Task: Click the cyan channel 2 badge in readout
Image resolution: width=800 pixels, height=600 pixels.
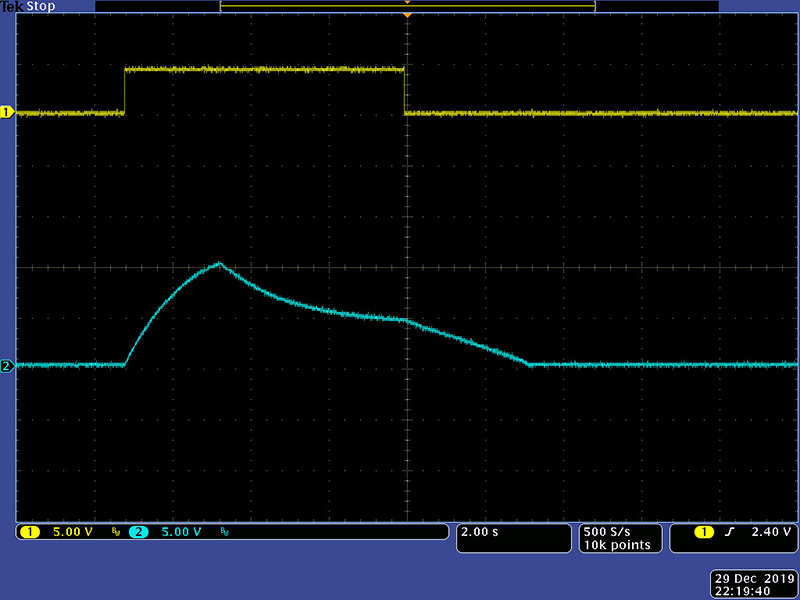Action: tap(138, 532)
